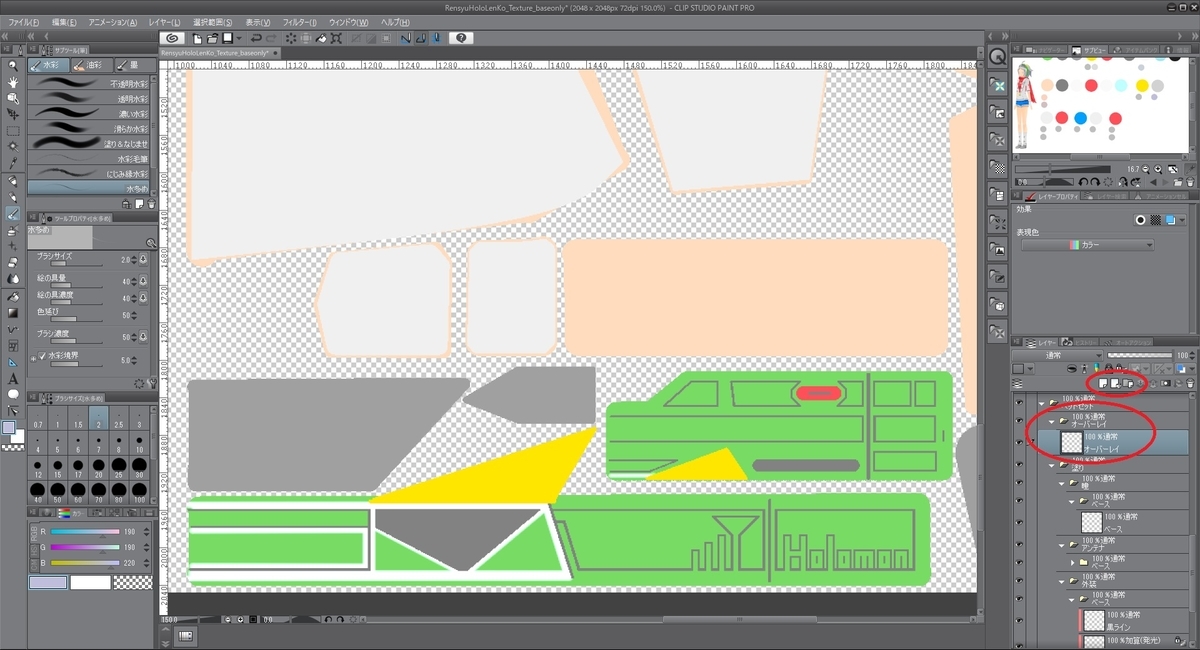Toggle visibility of 黒ライン layer

[x=1019, y=621]
